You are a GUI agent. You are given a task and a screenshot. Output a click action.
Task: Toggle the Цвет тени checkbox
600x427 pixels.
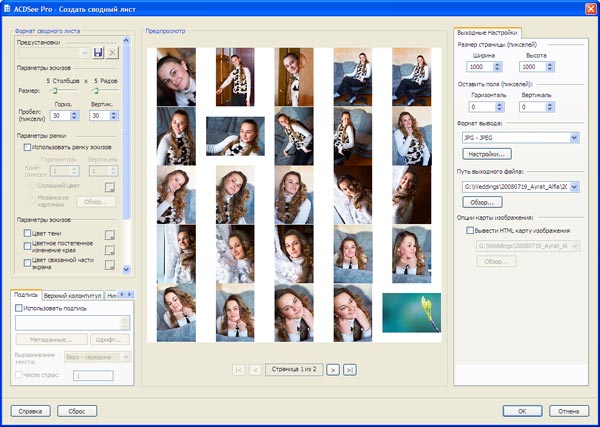click(28, 233)
